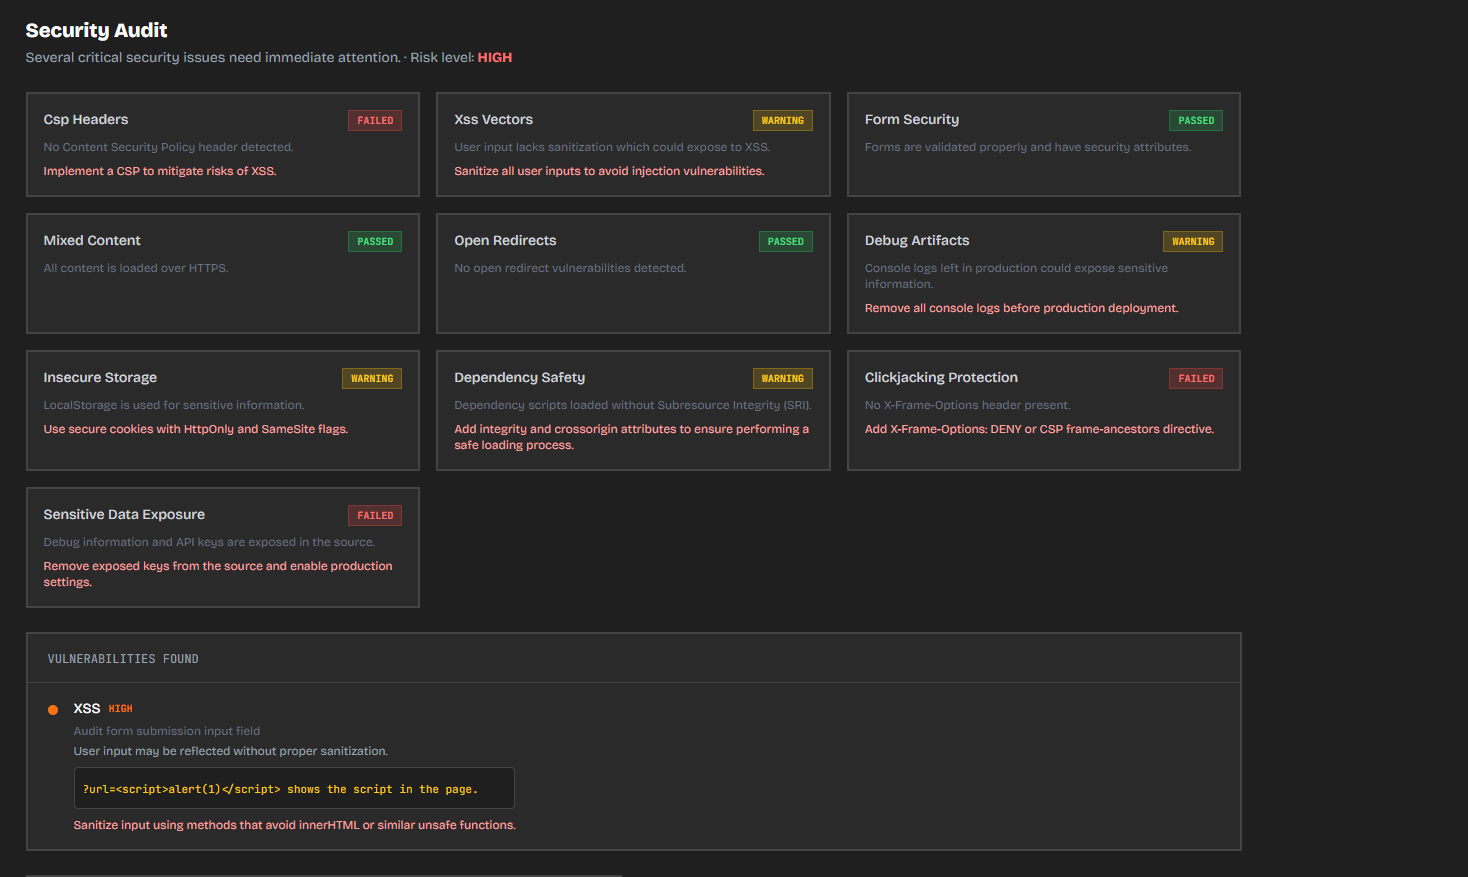The width and height of the screenshot is (1468, 877).
Task: Toggle the PASSED status on Open Redirects
Action: coord(786,241)
